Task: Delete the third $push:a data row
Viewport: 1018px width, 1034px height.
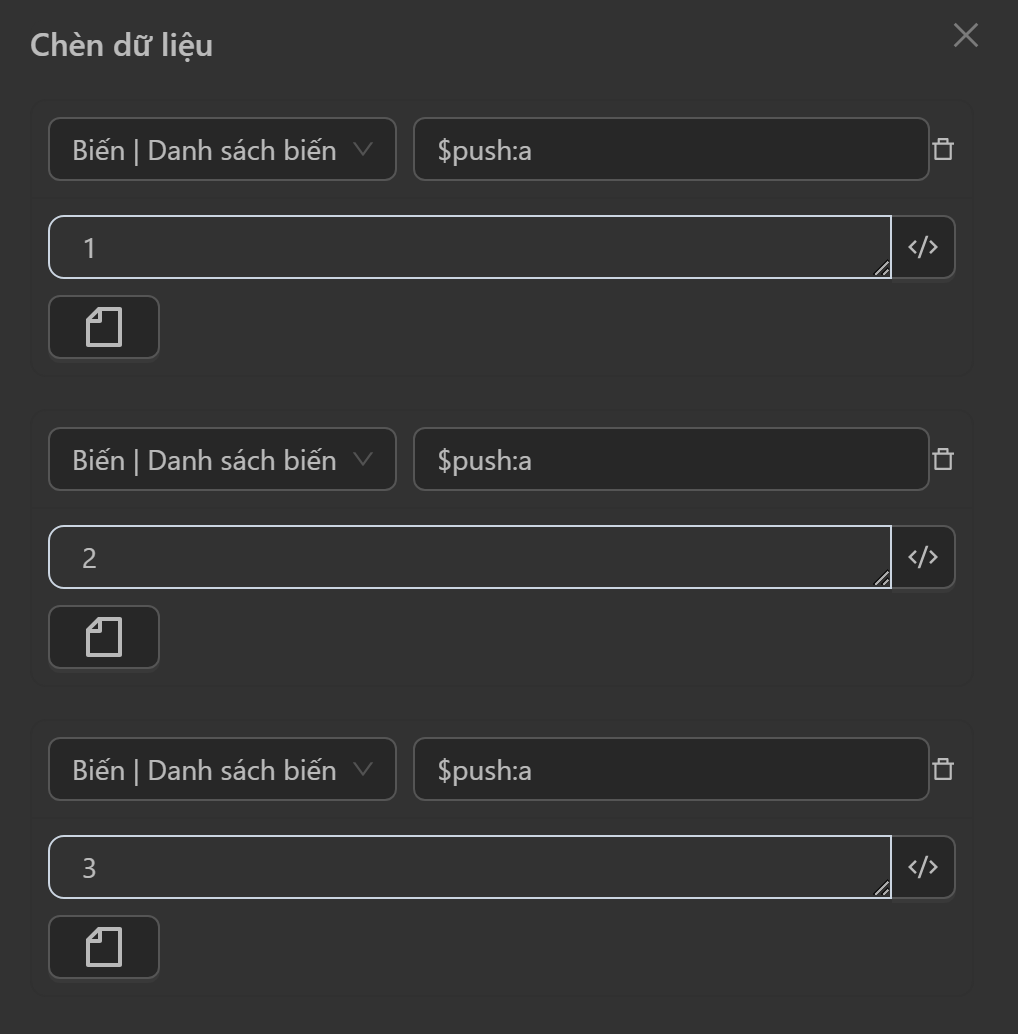Action: (943, 770)
